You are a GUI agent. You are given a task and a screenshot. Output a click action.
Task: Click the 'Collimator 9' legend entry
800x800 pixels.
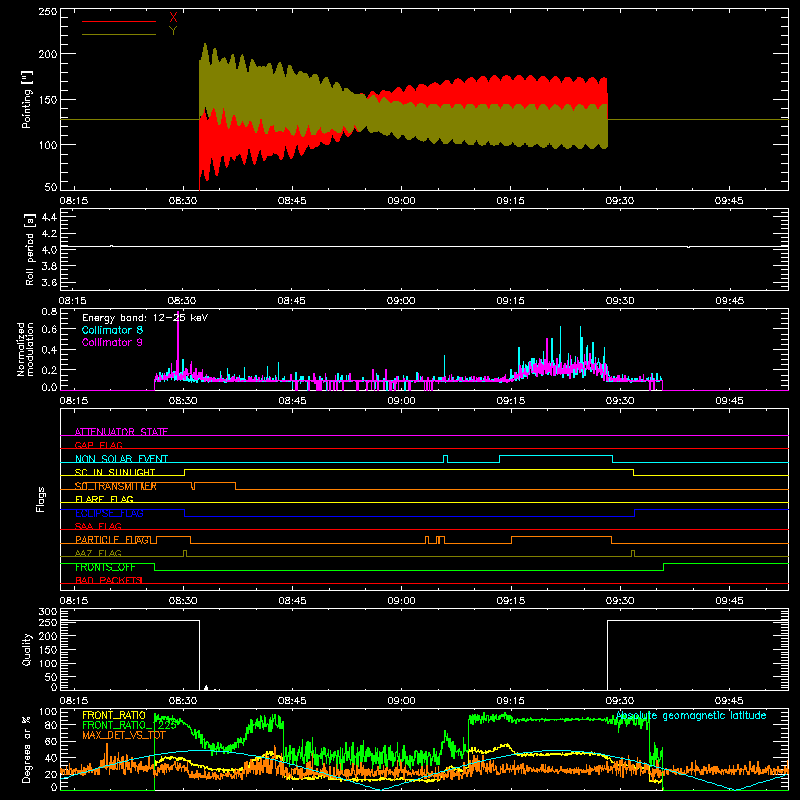tap(112, 342)
